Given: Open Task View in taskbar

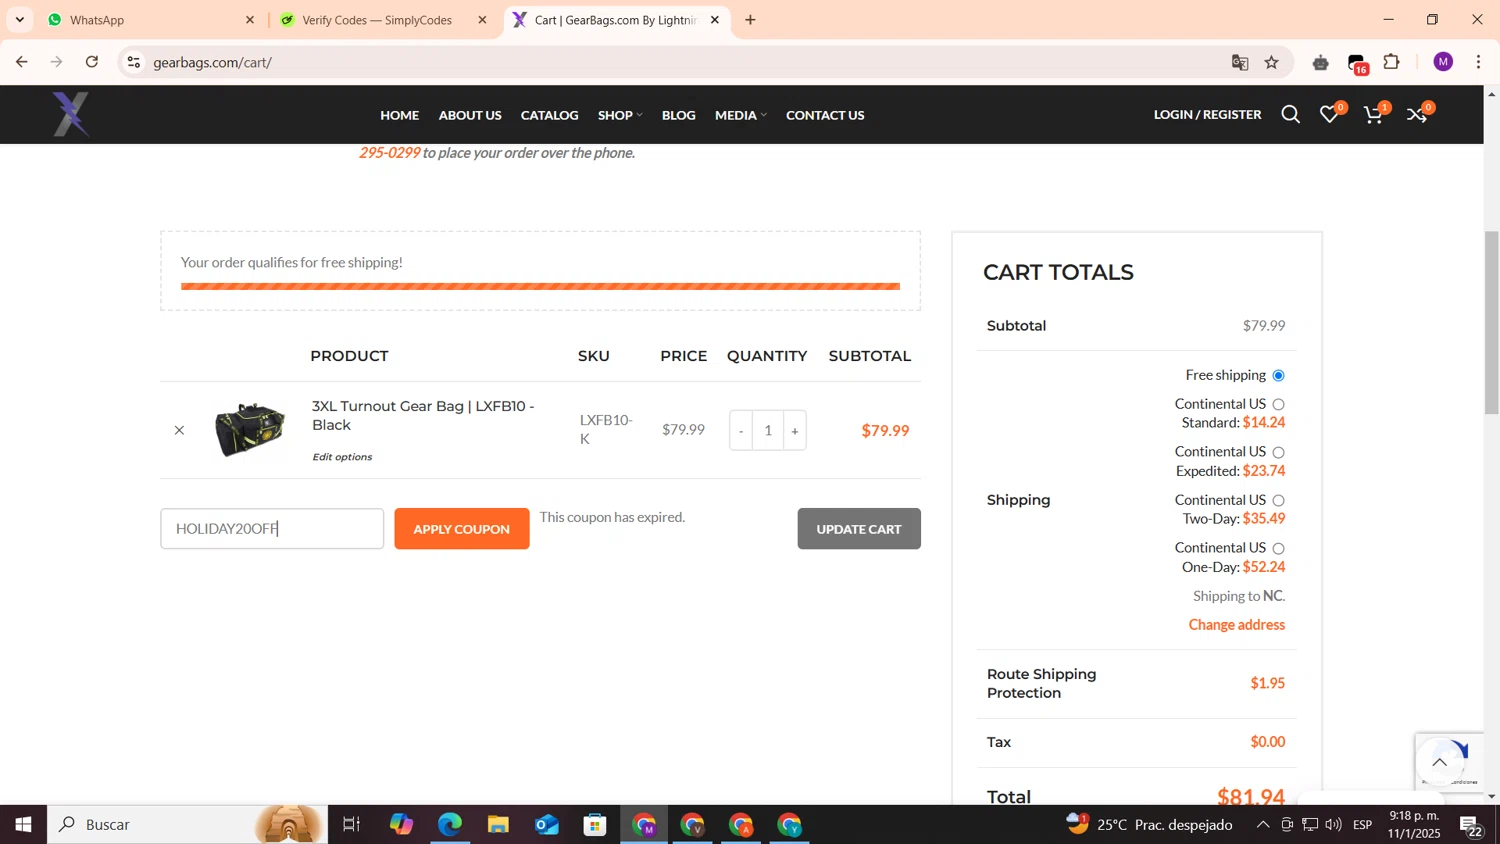Looking at the screenshot, I should point(351,825).
